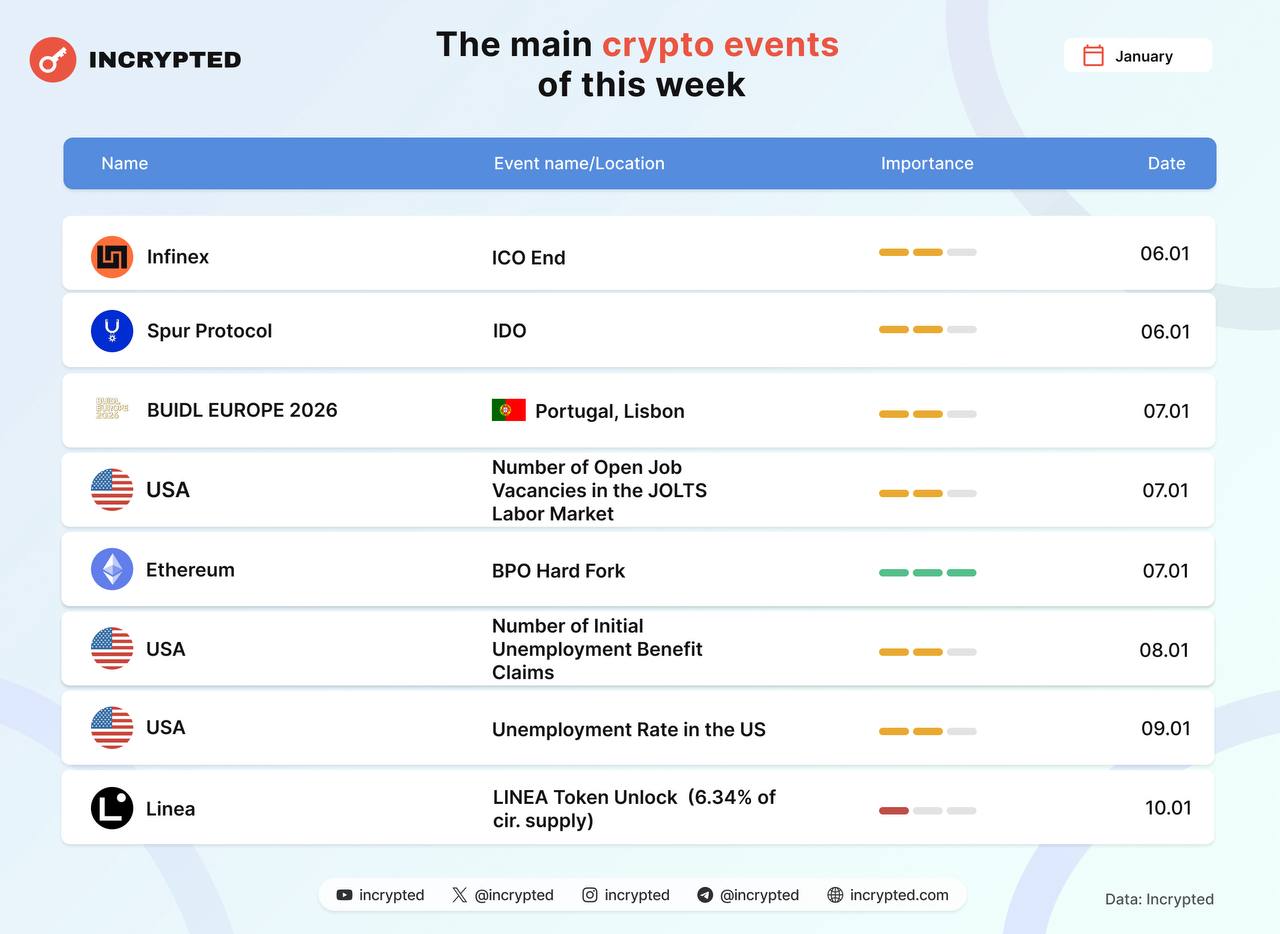Click the 07.01 date for BUIDL EUROPE 2026

click(x=1166, y=411)
